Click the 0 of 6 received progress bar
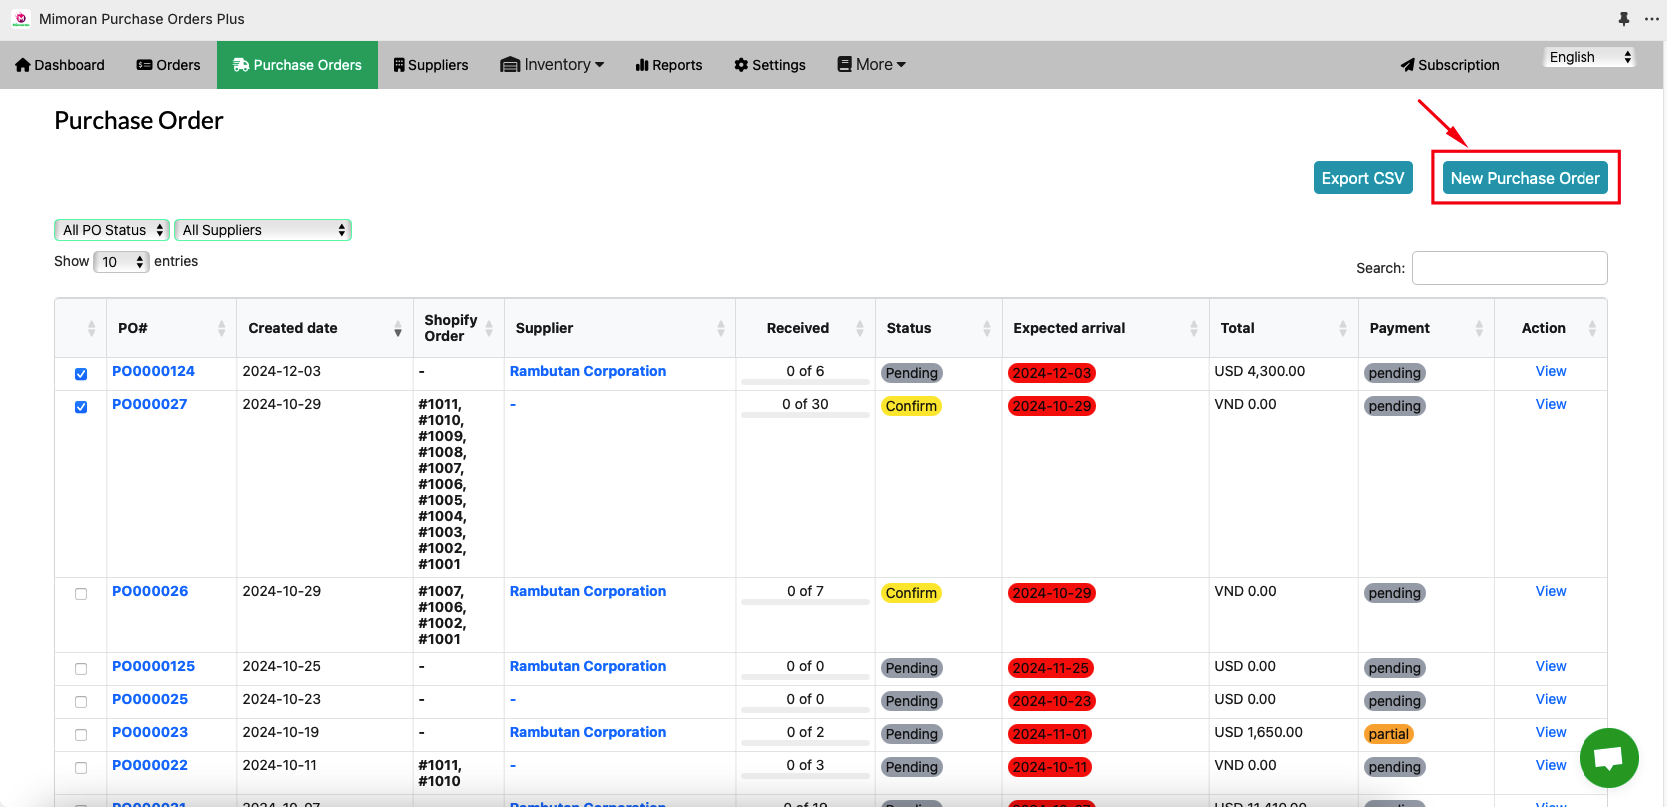Image resolution: width=1667 pixels, height=807 pixels. tap(805, 382)
